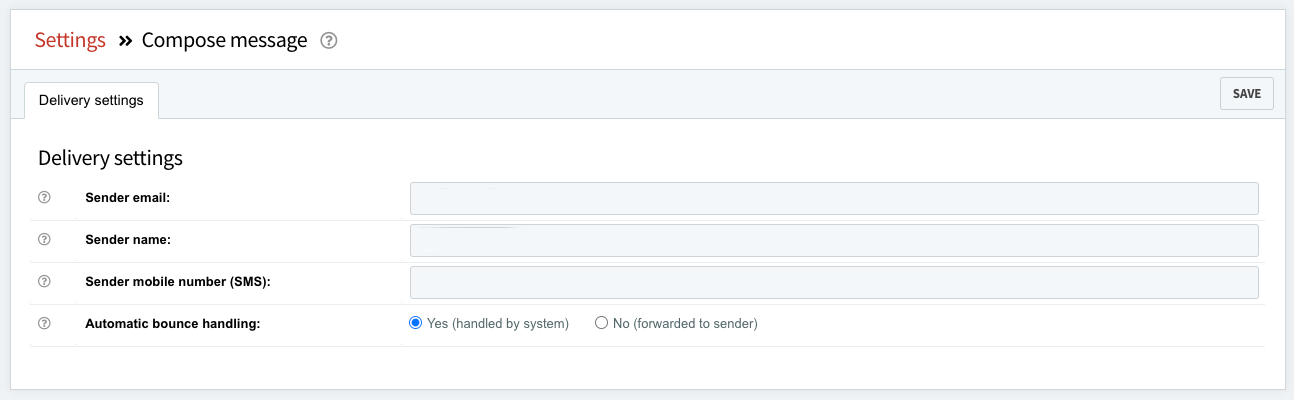Open help icon beside Compose message title
Image resolution: width=1294 pixels, height=400 pixels.
point(329,41)
